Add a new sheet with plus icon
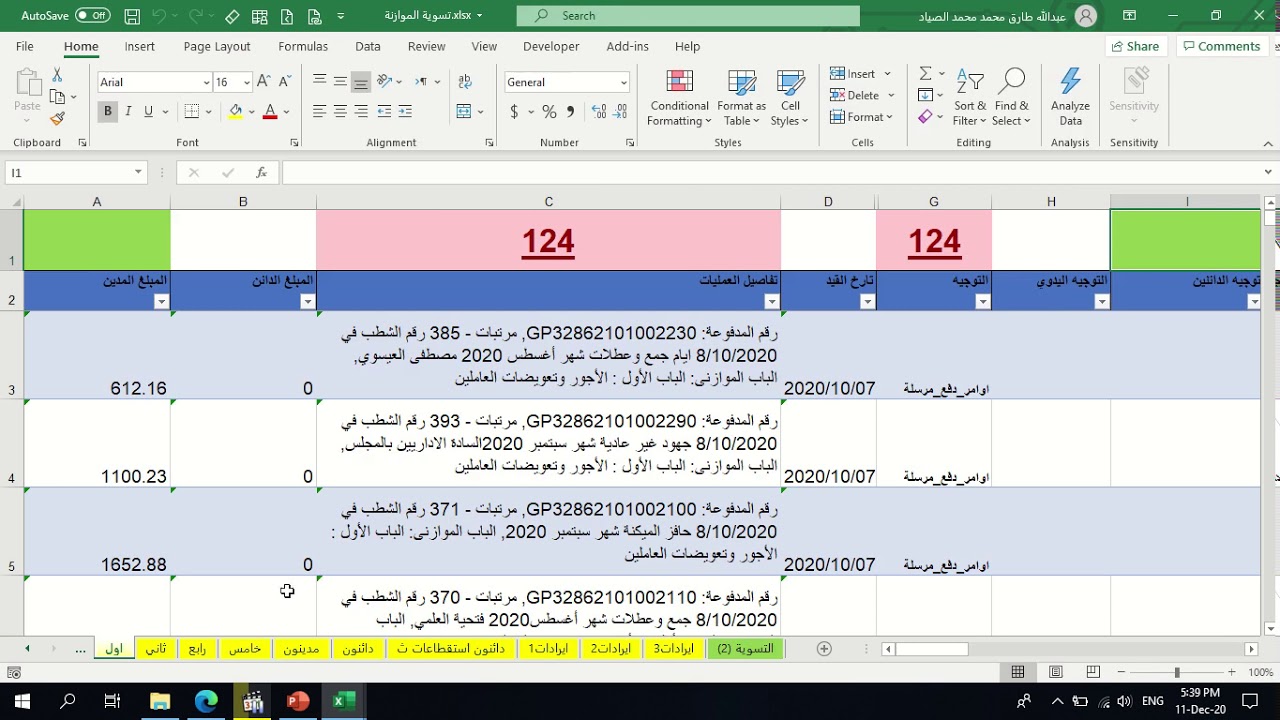The height and width of the screenshot is (720, 1280). click(x=824, y=649)
